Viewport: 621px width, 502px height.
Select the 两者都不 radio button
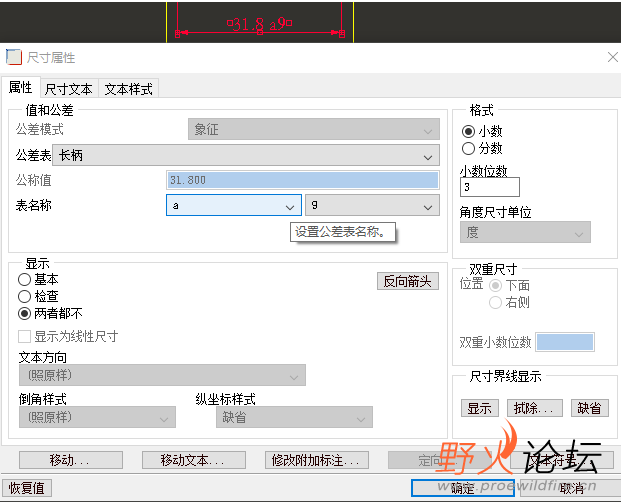25,314
